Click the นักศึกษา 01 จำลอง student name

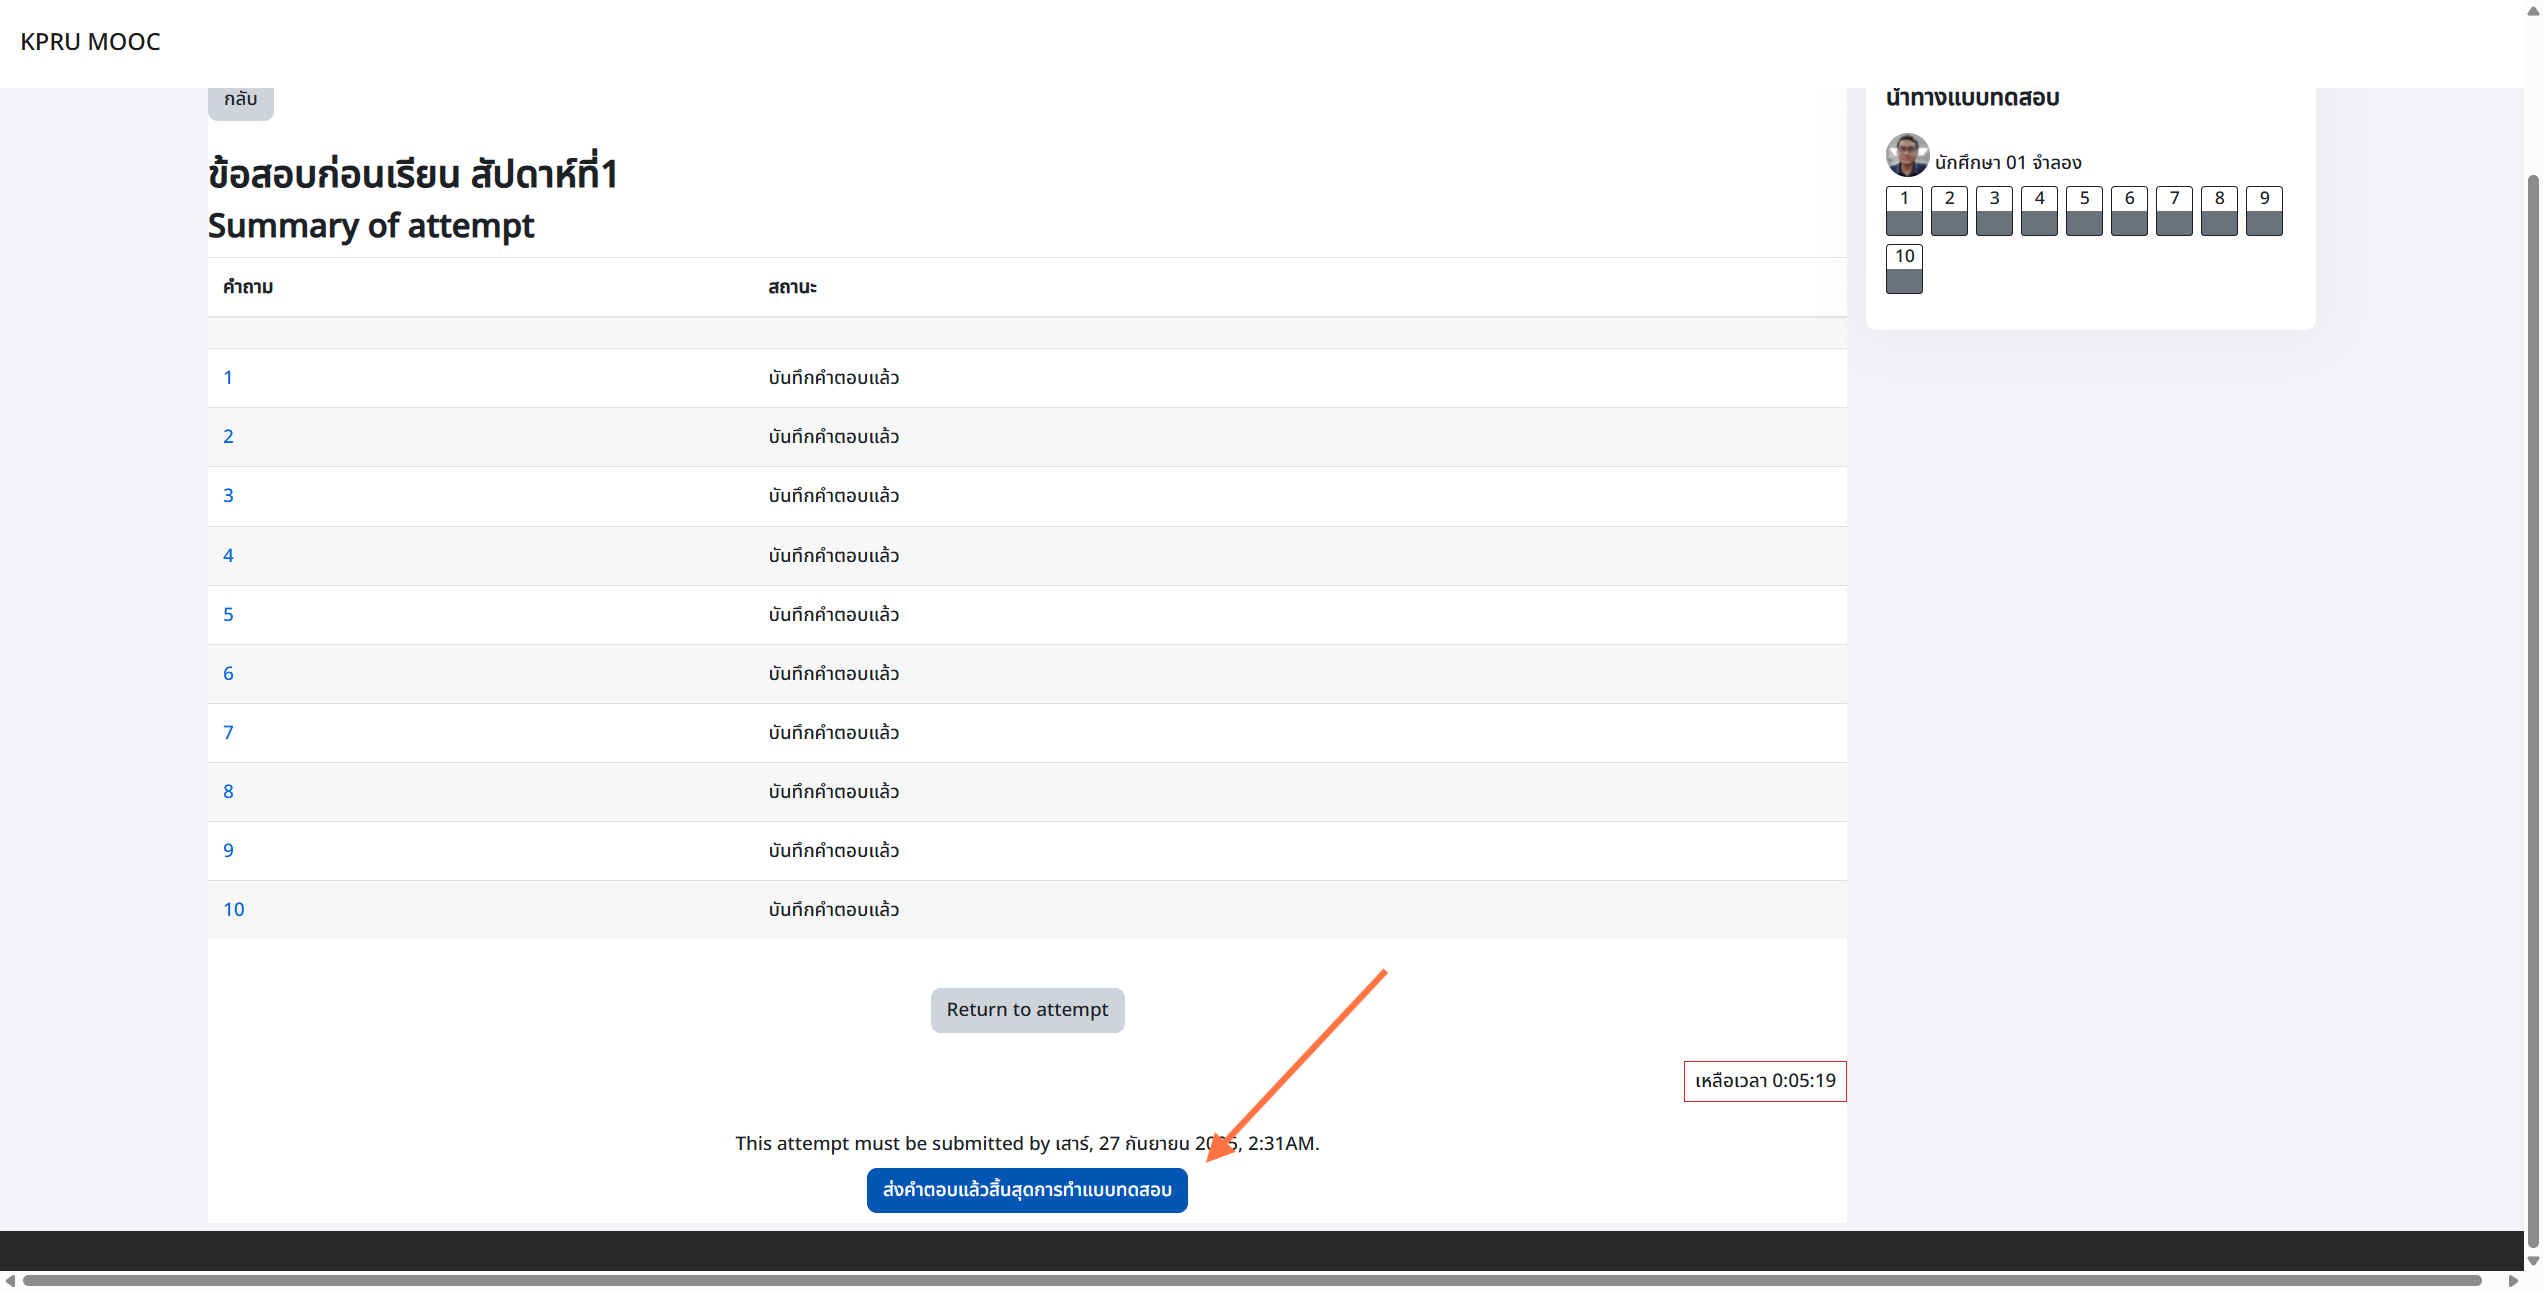pyautogui.click(x=2008, y=163)
